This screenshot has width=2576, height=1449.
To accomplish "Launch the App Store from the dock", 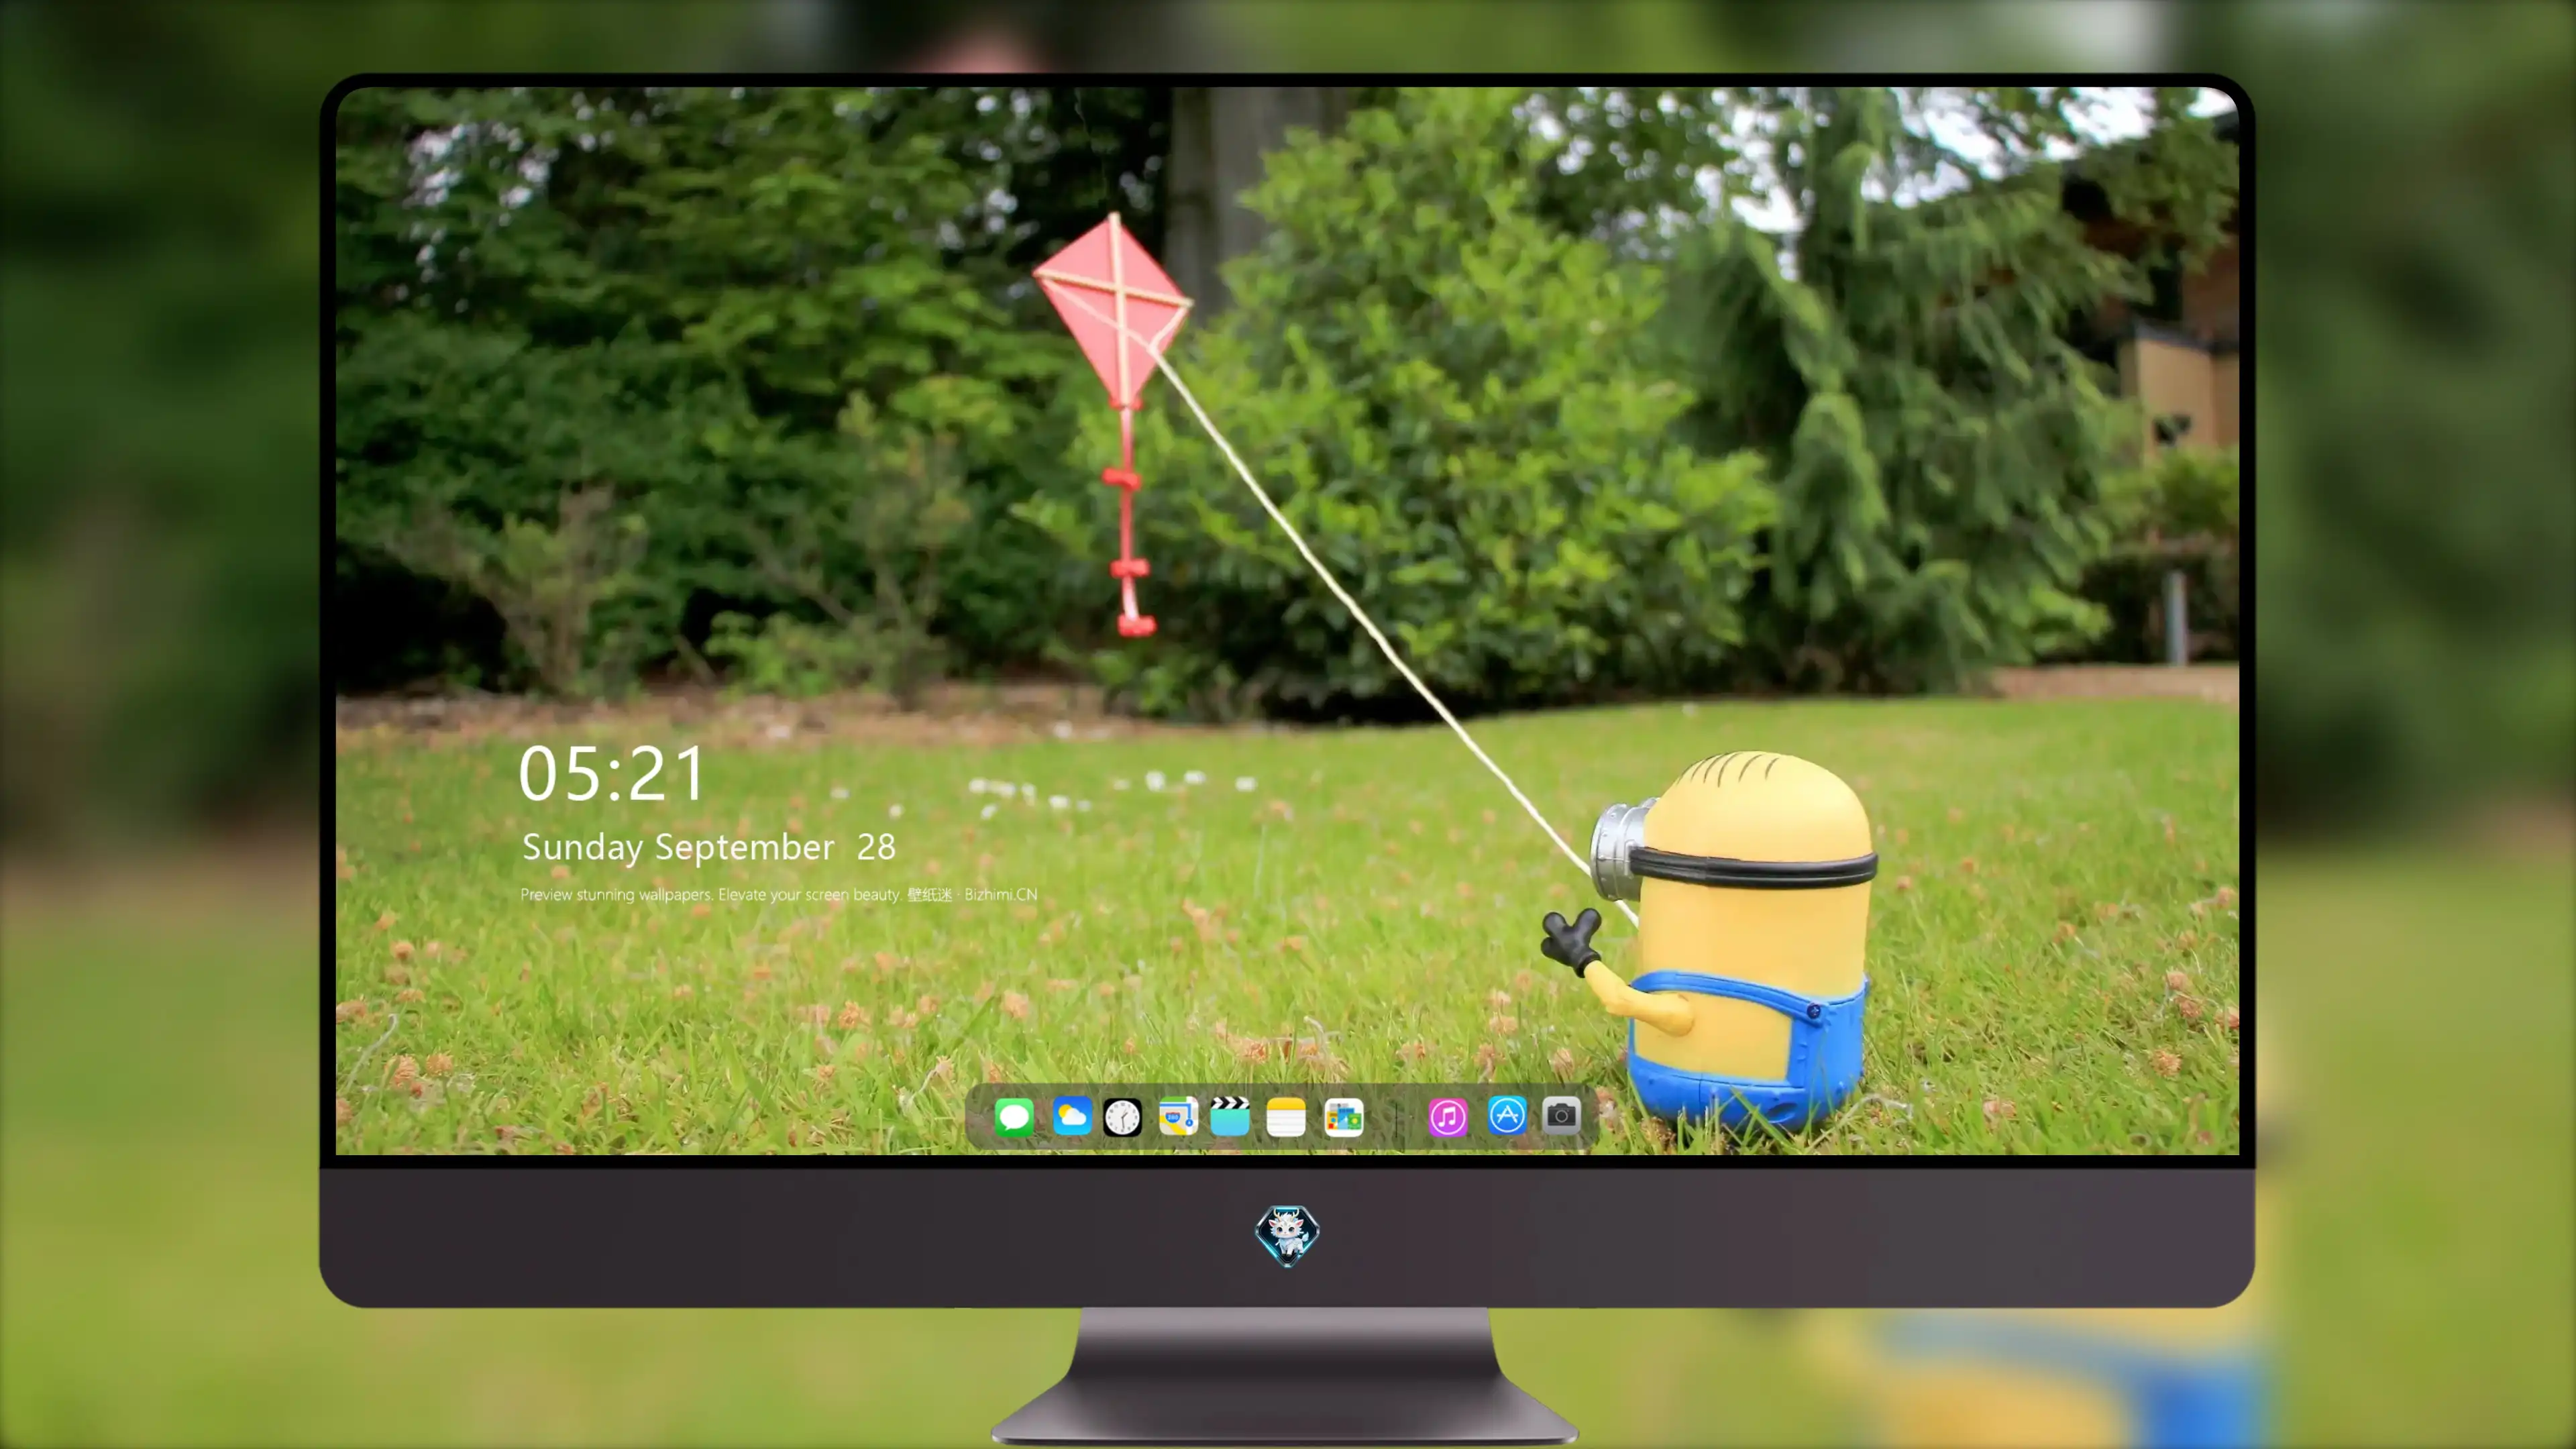I will click(1507, 1116).
